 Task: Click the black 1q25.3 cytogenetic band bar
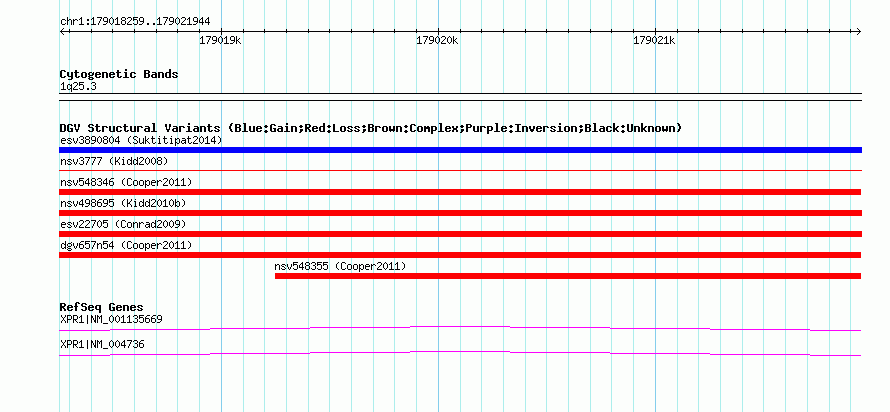460,97
